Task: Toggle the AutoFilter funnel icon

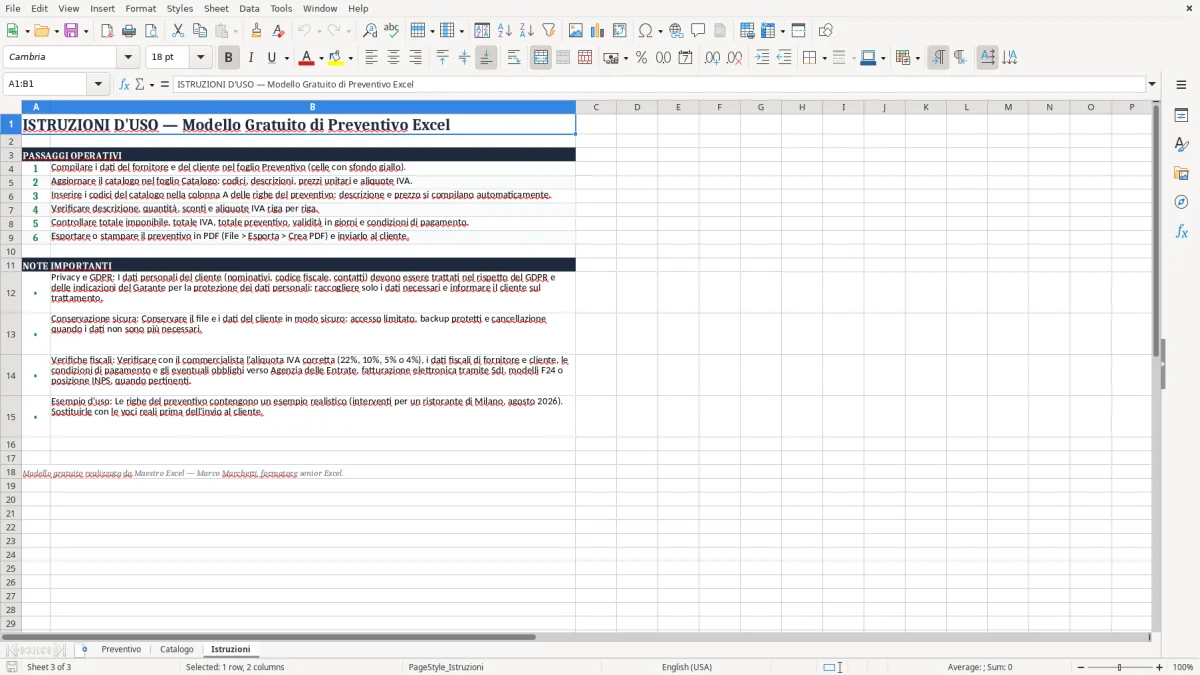Action: [x=548, y=31]
